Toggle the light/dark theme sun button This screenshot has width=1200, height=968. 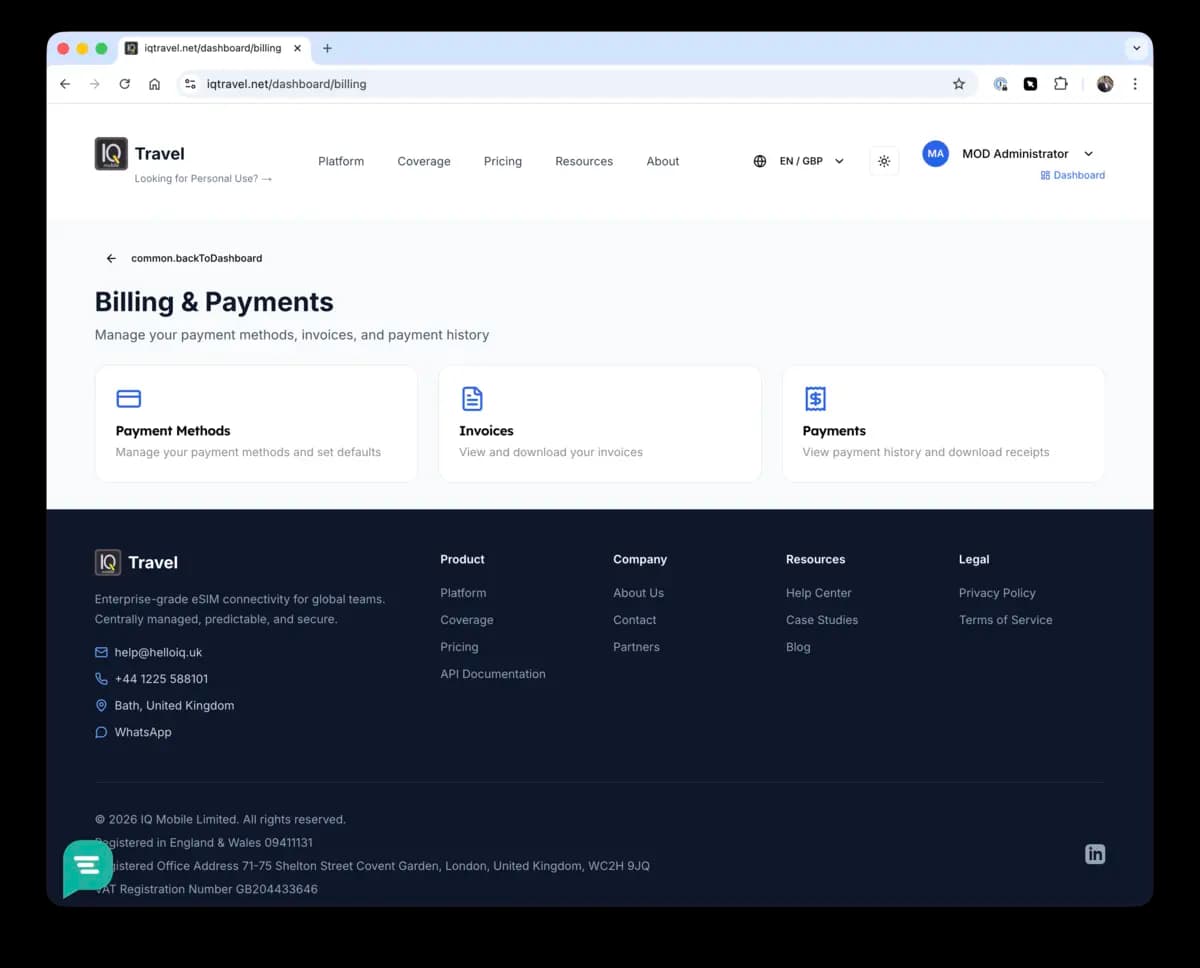click(884, 161)
